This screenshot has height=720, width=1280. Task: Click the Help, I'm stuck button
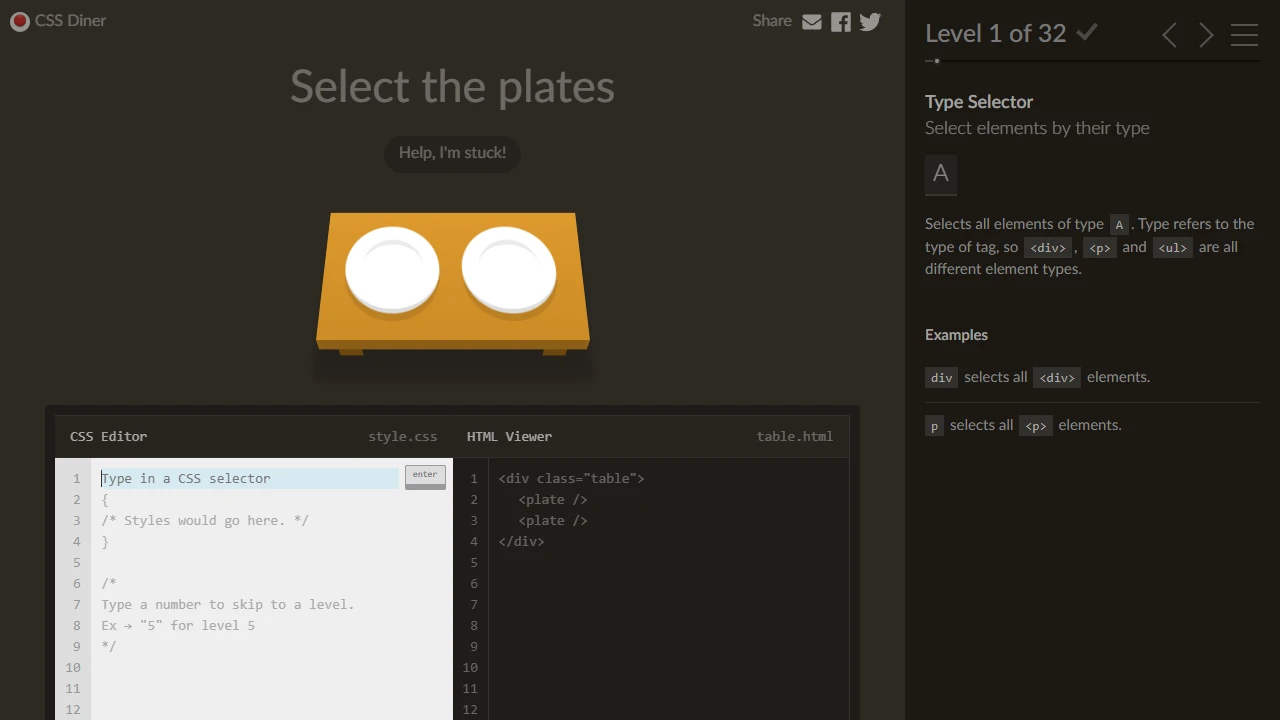tap(452, 153)
